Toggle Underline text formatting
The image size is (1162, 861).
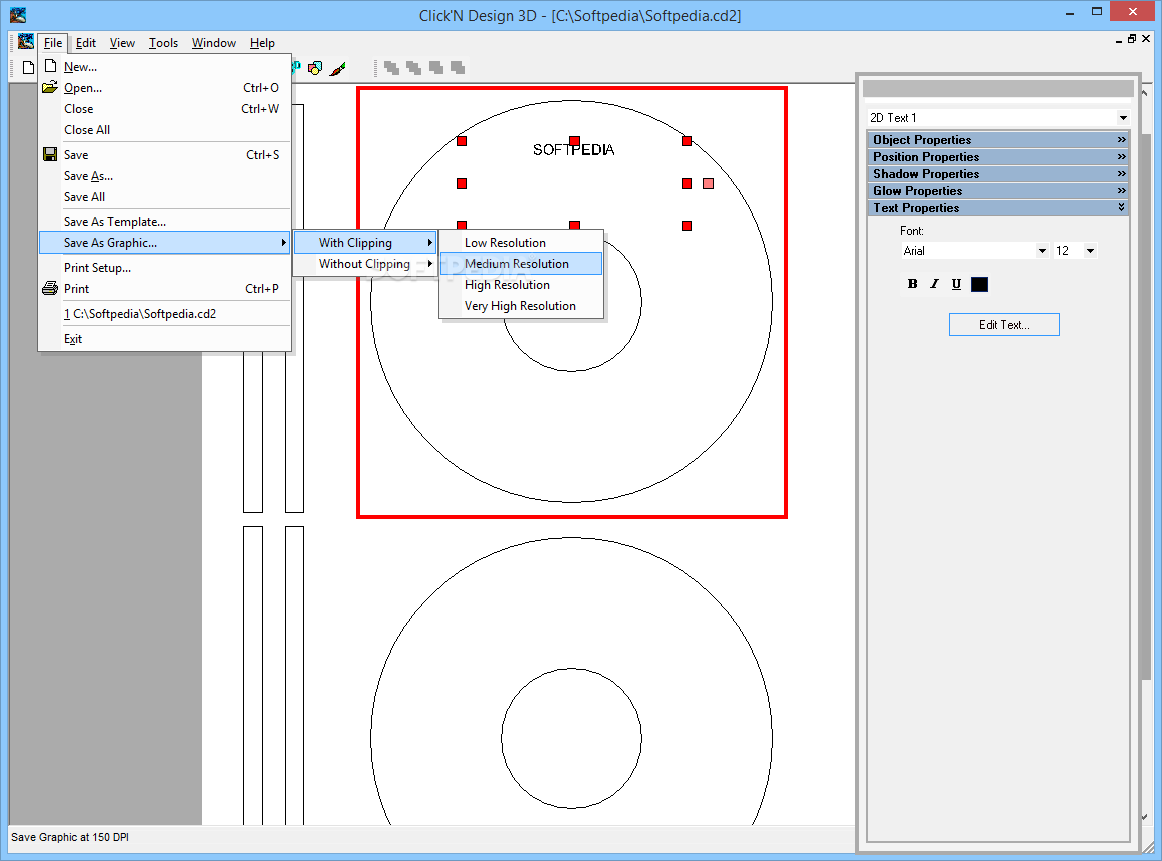pos(956,284)
